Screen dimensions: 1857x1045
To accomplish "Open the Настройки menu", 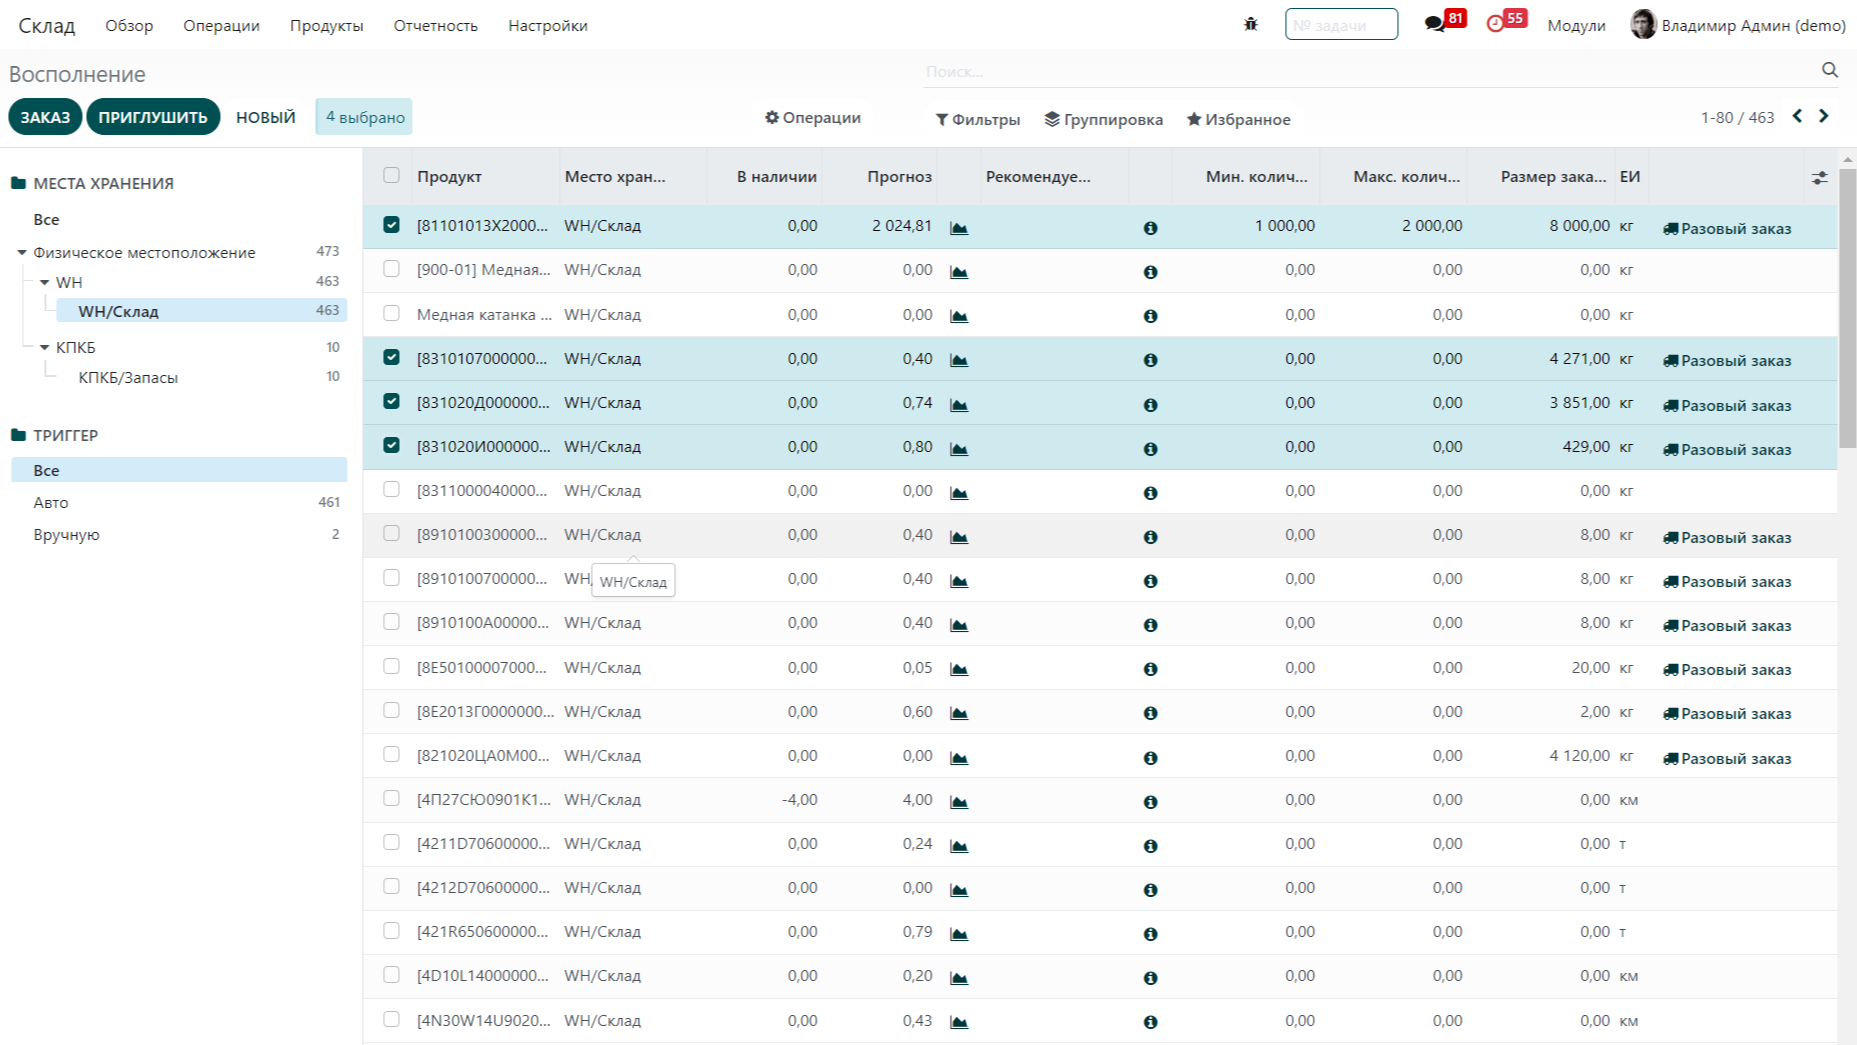I will [547, 25].
